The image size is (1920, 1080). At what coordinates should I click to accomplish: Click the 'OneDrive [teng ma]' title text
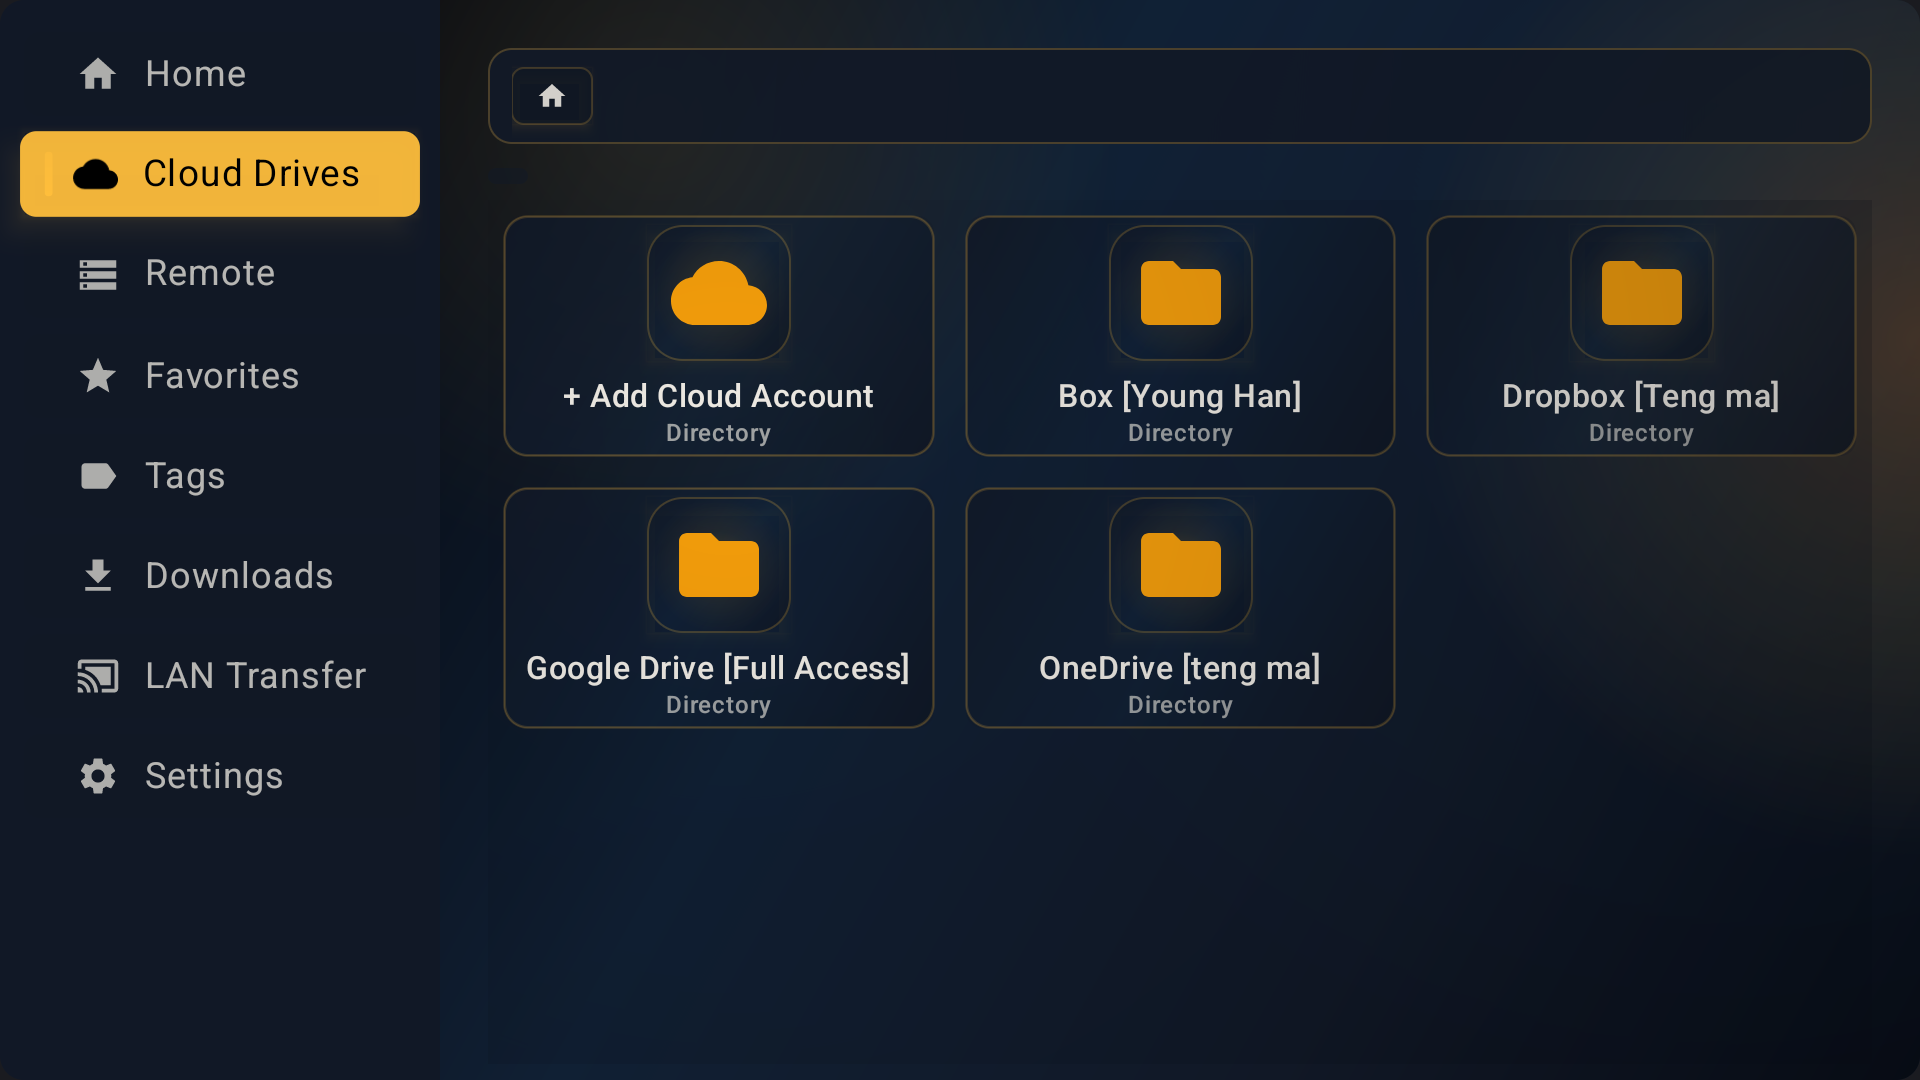point(1180,668)
